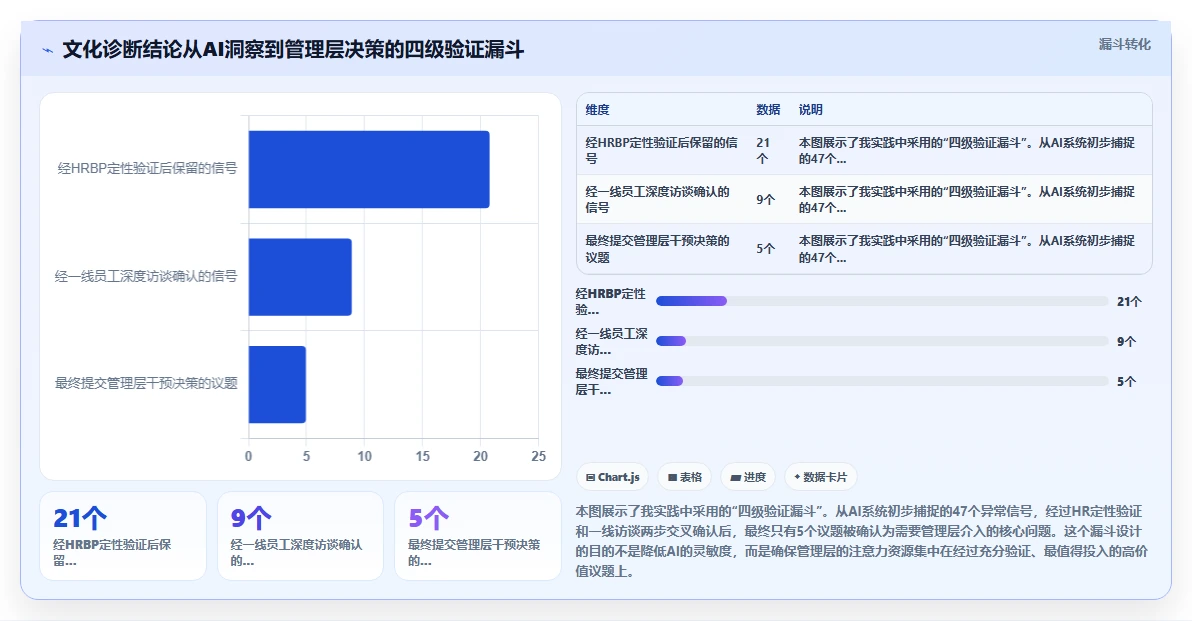Click chart axis label 最终提交管理层干预决策的议题
The height and width of the screenshot is (621, 1192).
coord(146,383)
